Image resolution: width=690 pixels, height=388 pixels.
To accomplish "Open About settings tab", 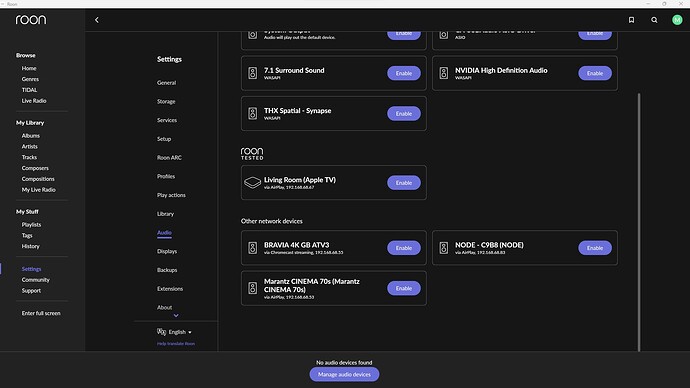I will (x=165, y=307).
